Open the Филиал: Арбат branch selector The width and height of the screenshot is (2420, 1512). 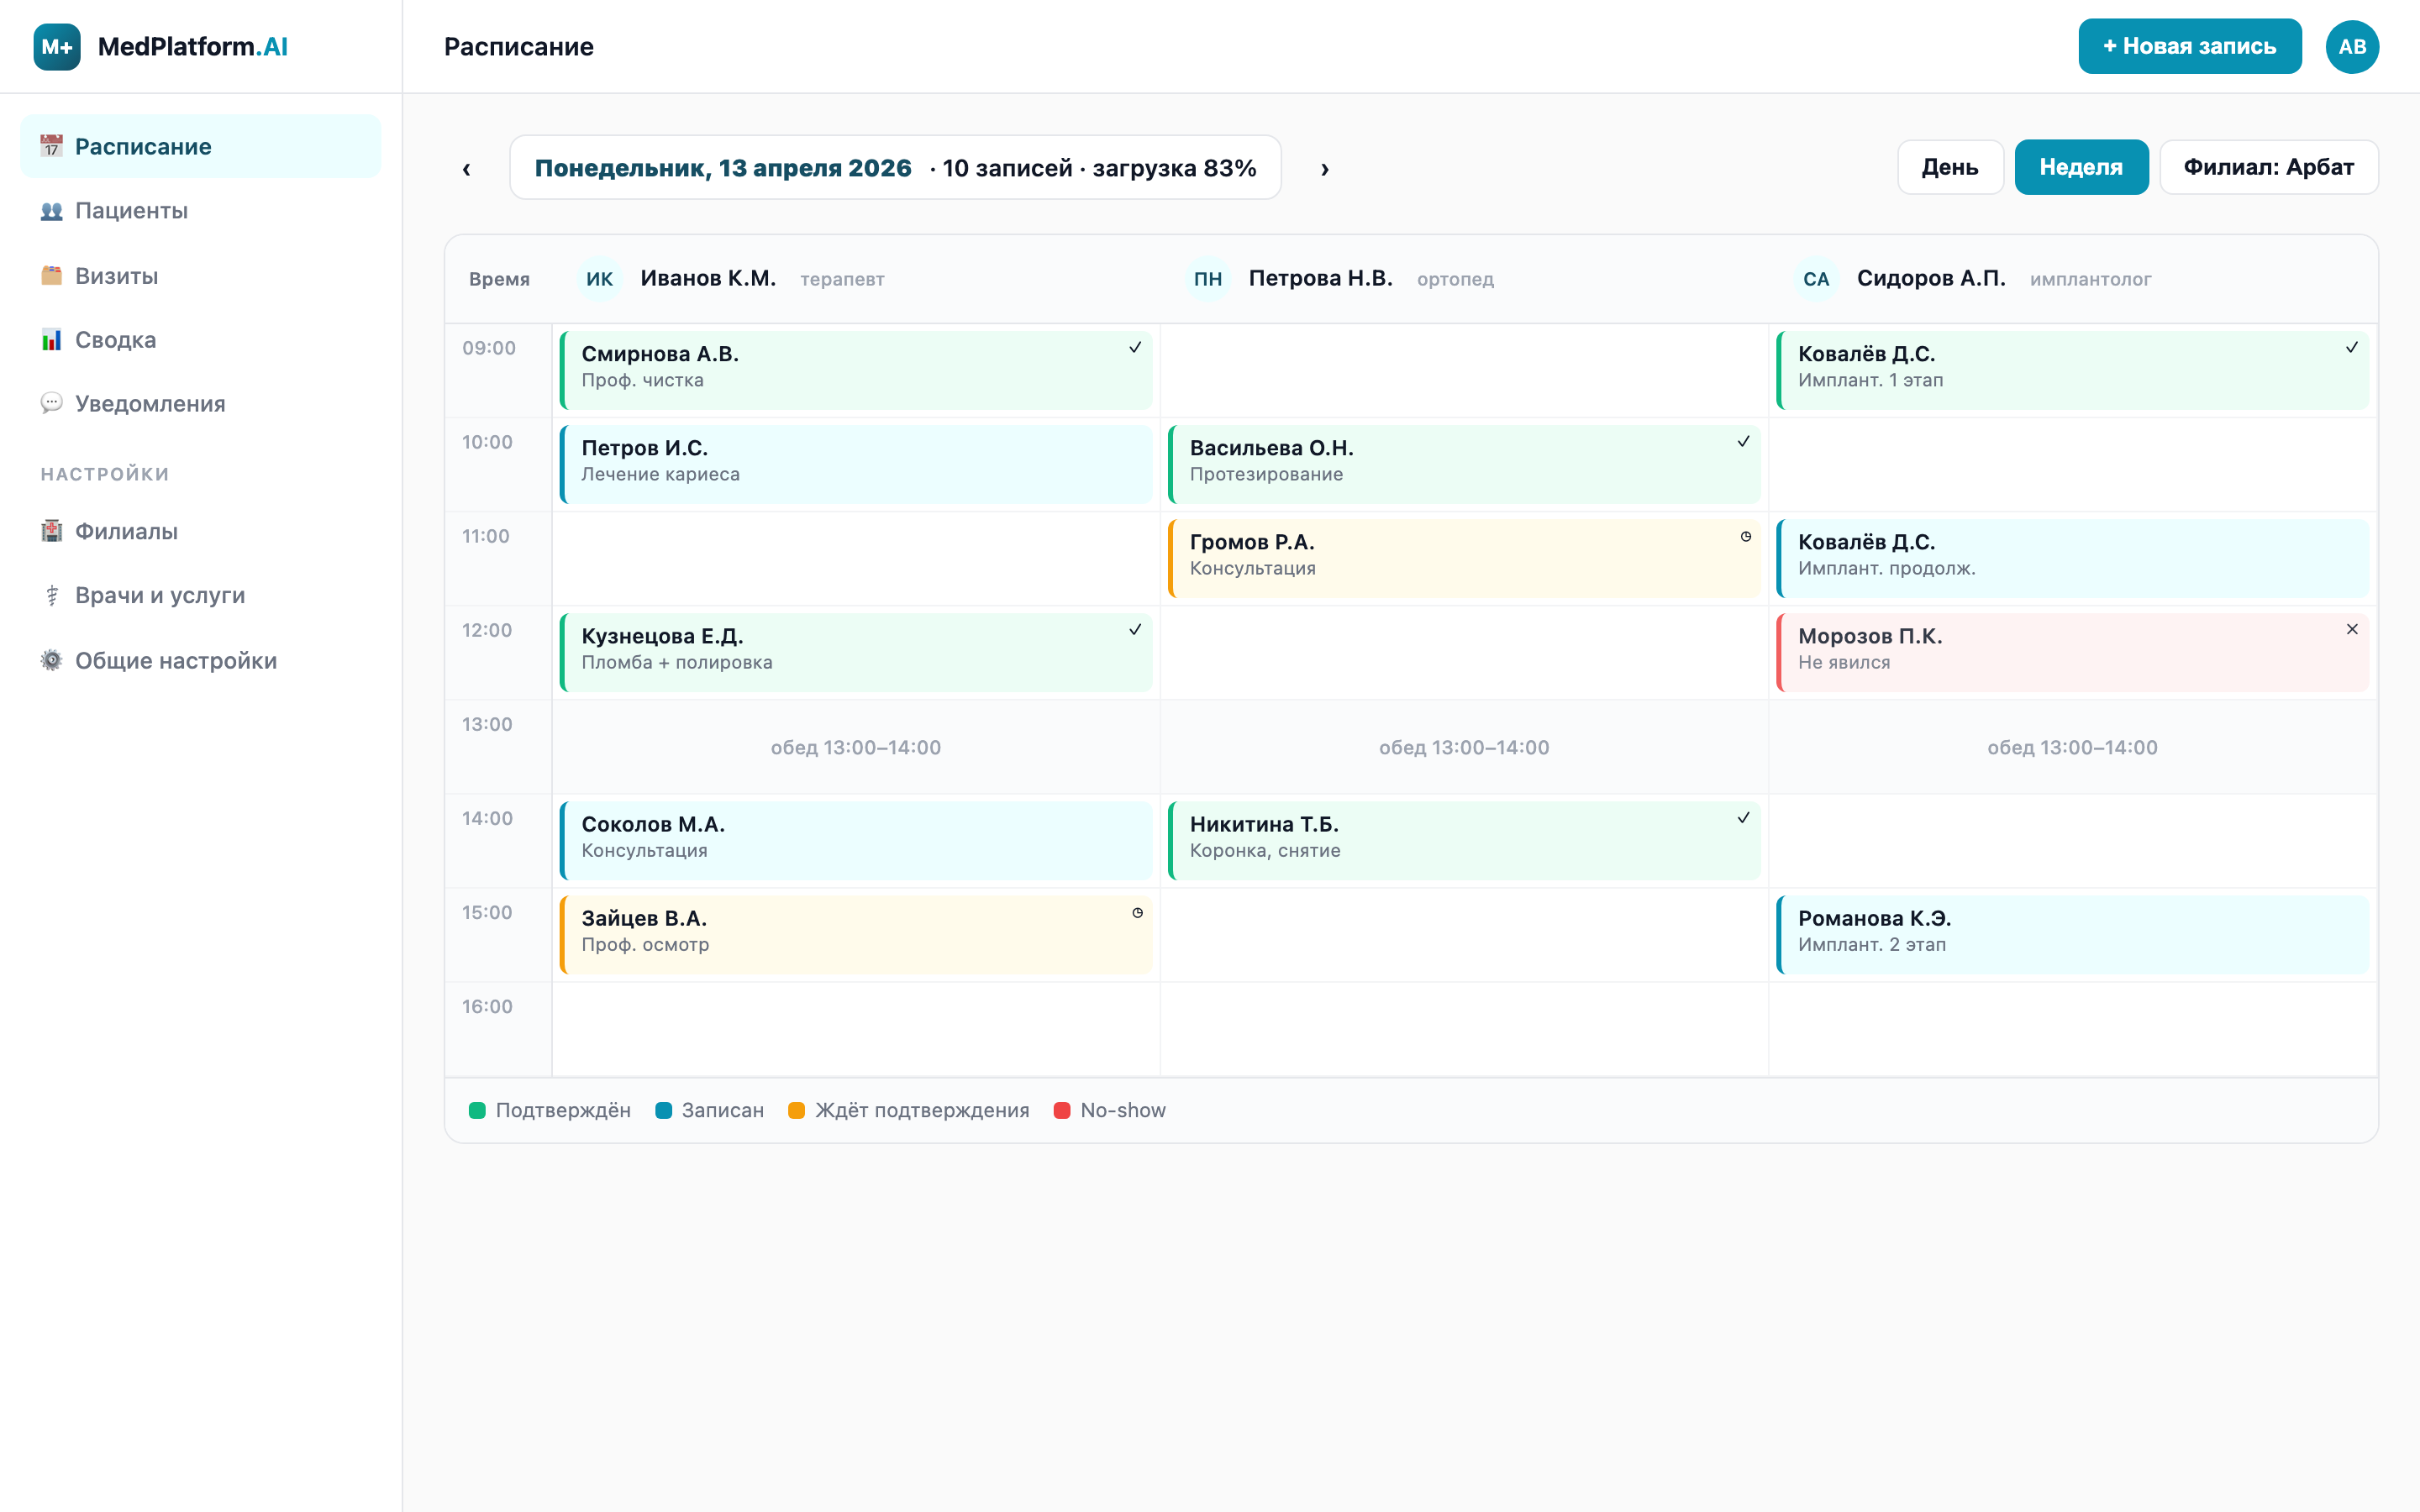[x=2268, y=167]
